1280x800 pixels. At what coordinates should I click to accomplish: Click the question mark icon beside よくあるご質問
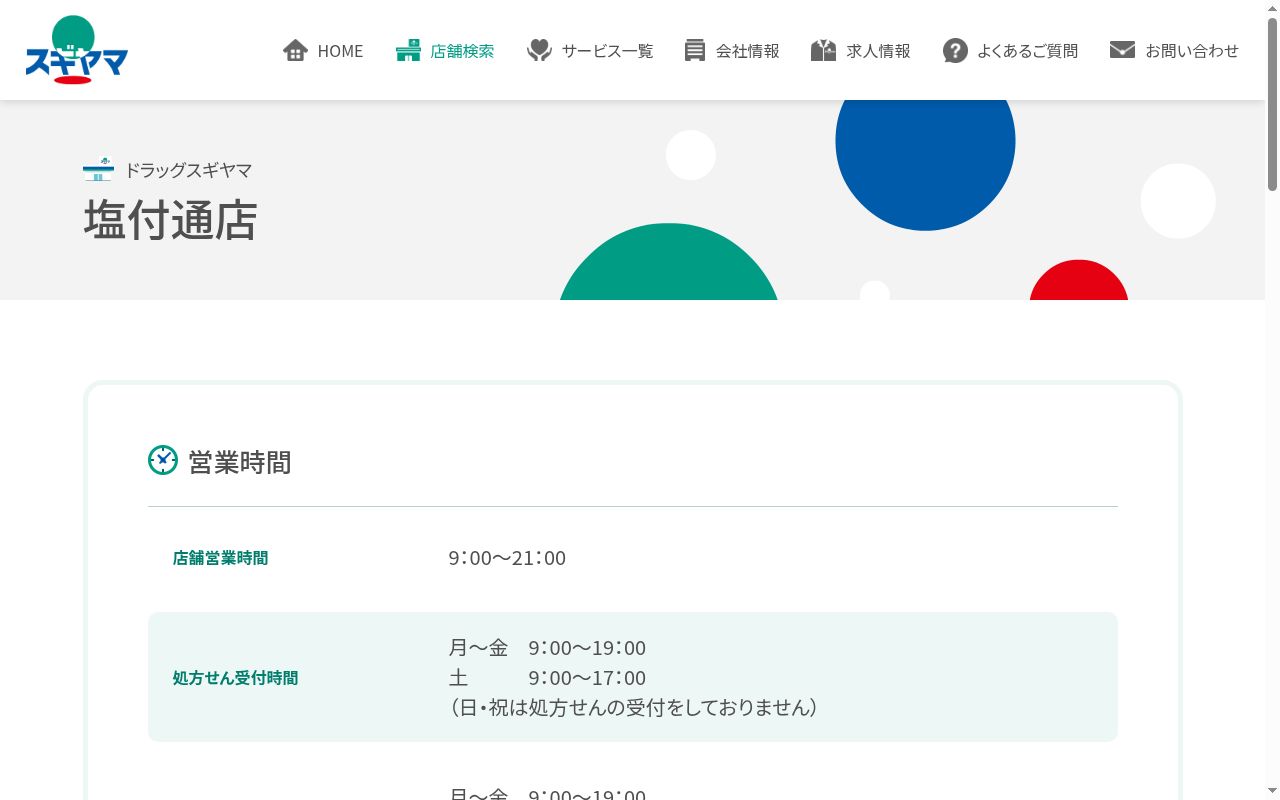(955, 50)
